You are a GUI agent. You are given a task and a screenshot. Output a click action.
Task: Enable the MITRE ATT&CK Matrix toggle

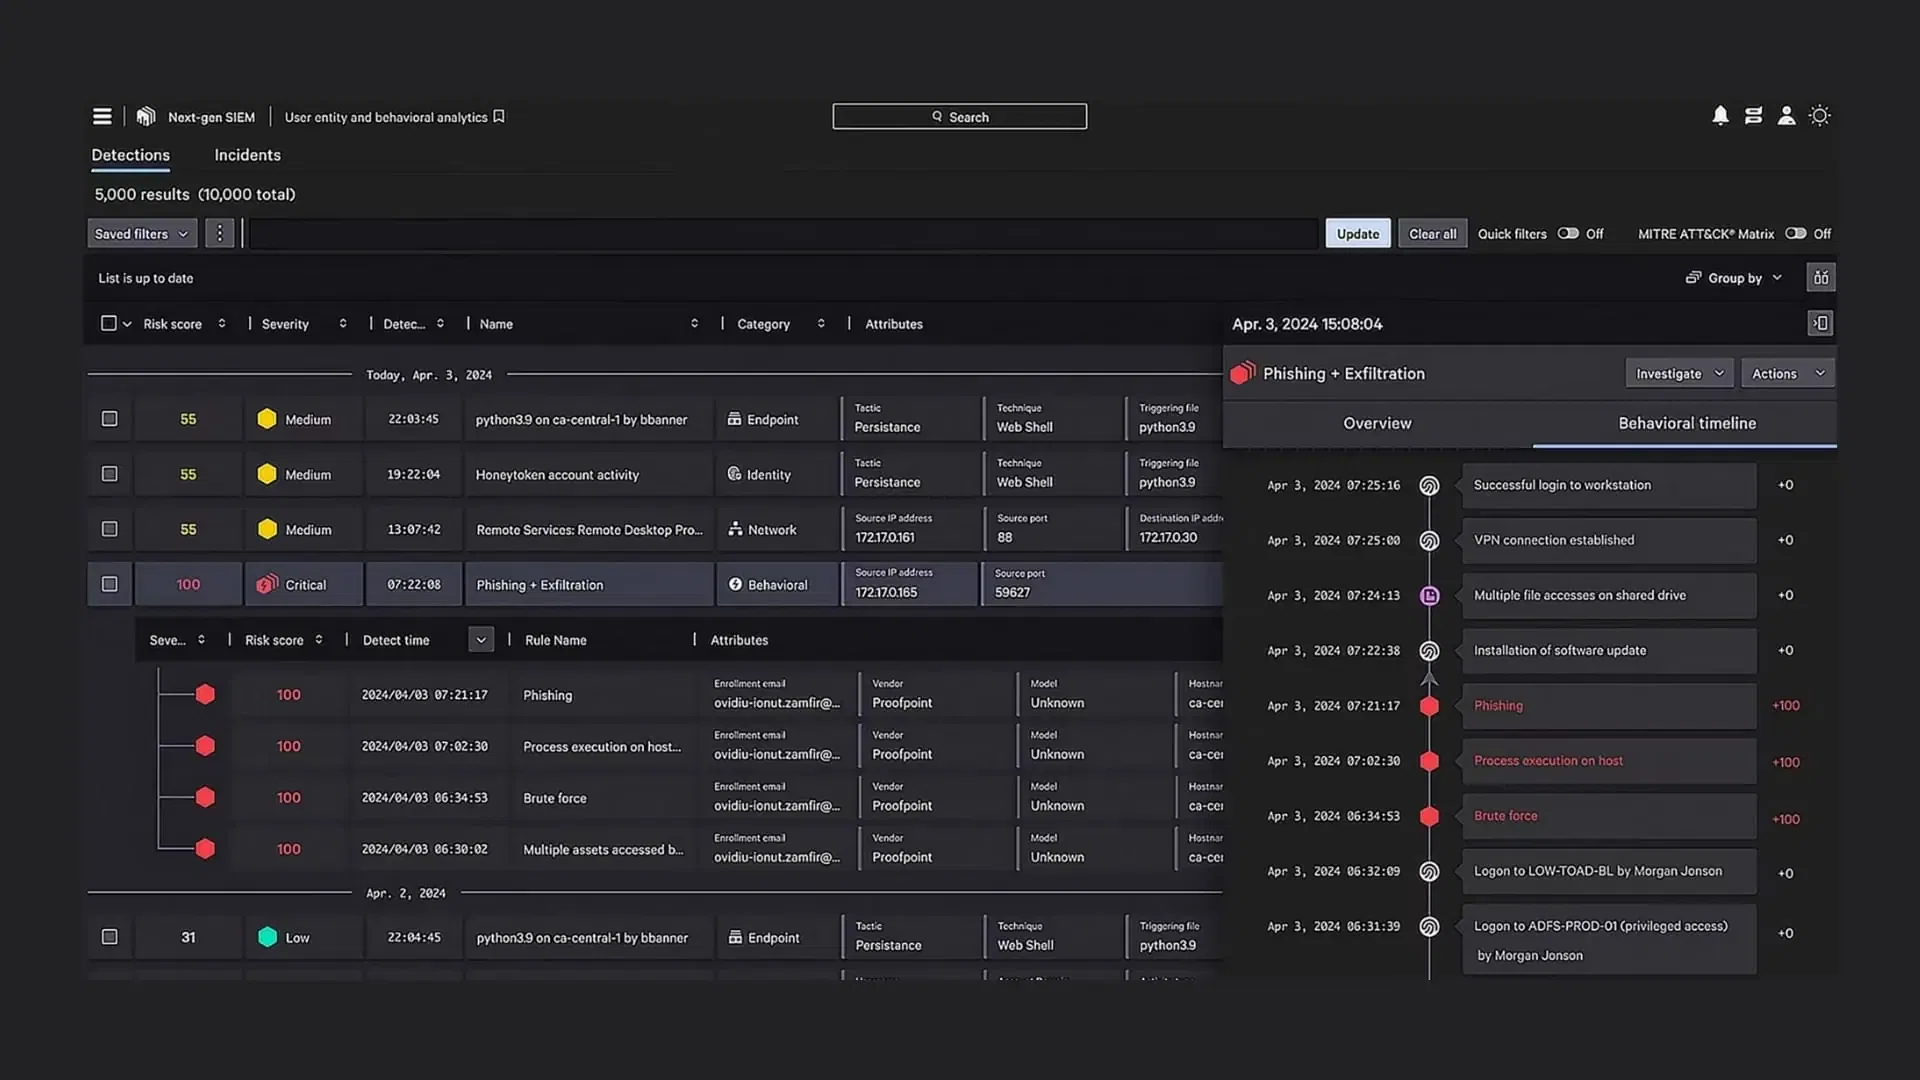pyautogui.click(x=1796, y=233)
